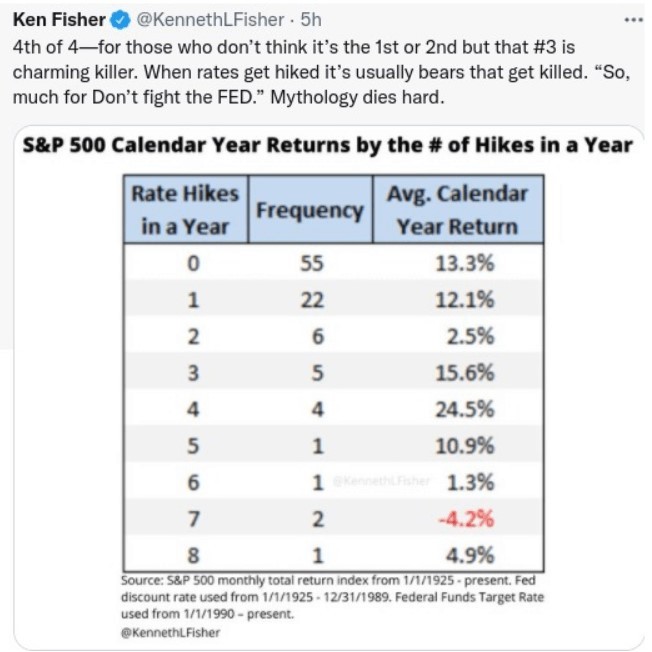Select the 'Avg. Calendar Year Return' header
Screen dimensions: 652x652
(x=457, y=209)
